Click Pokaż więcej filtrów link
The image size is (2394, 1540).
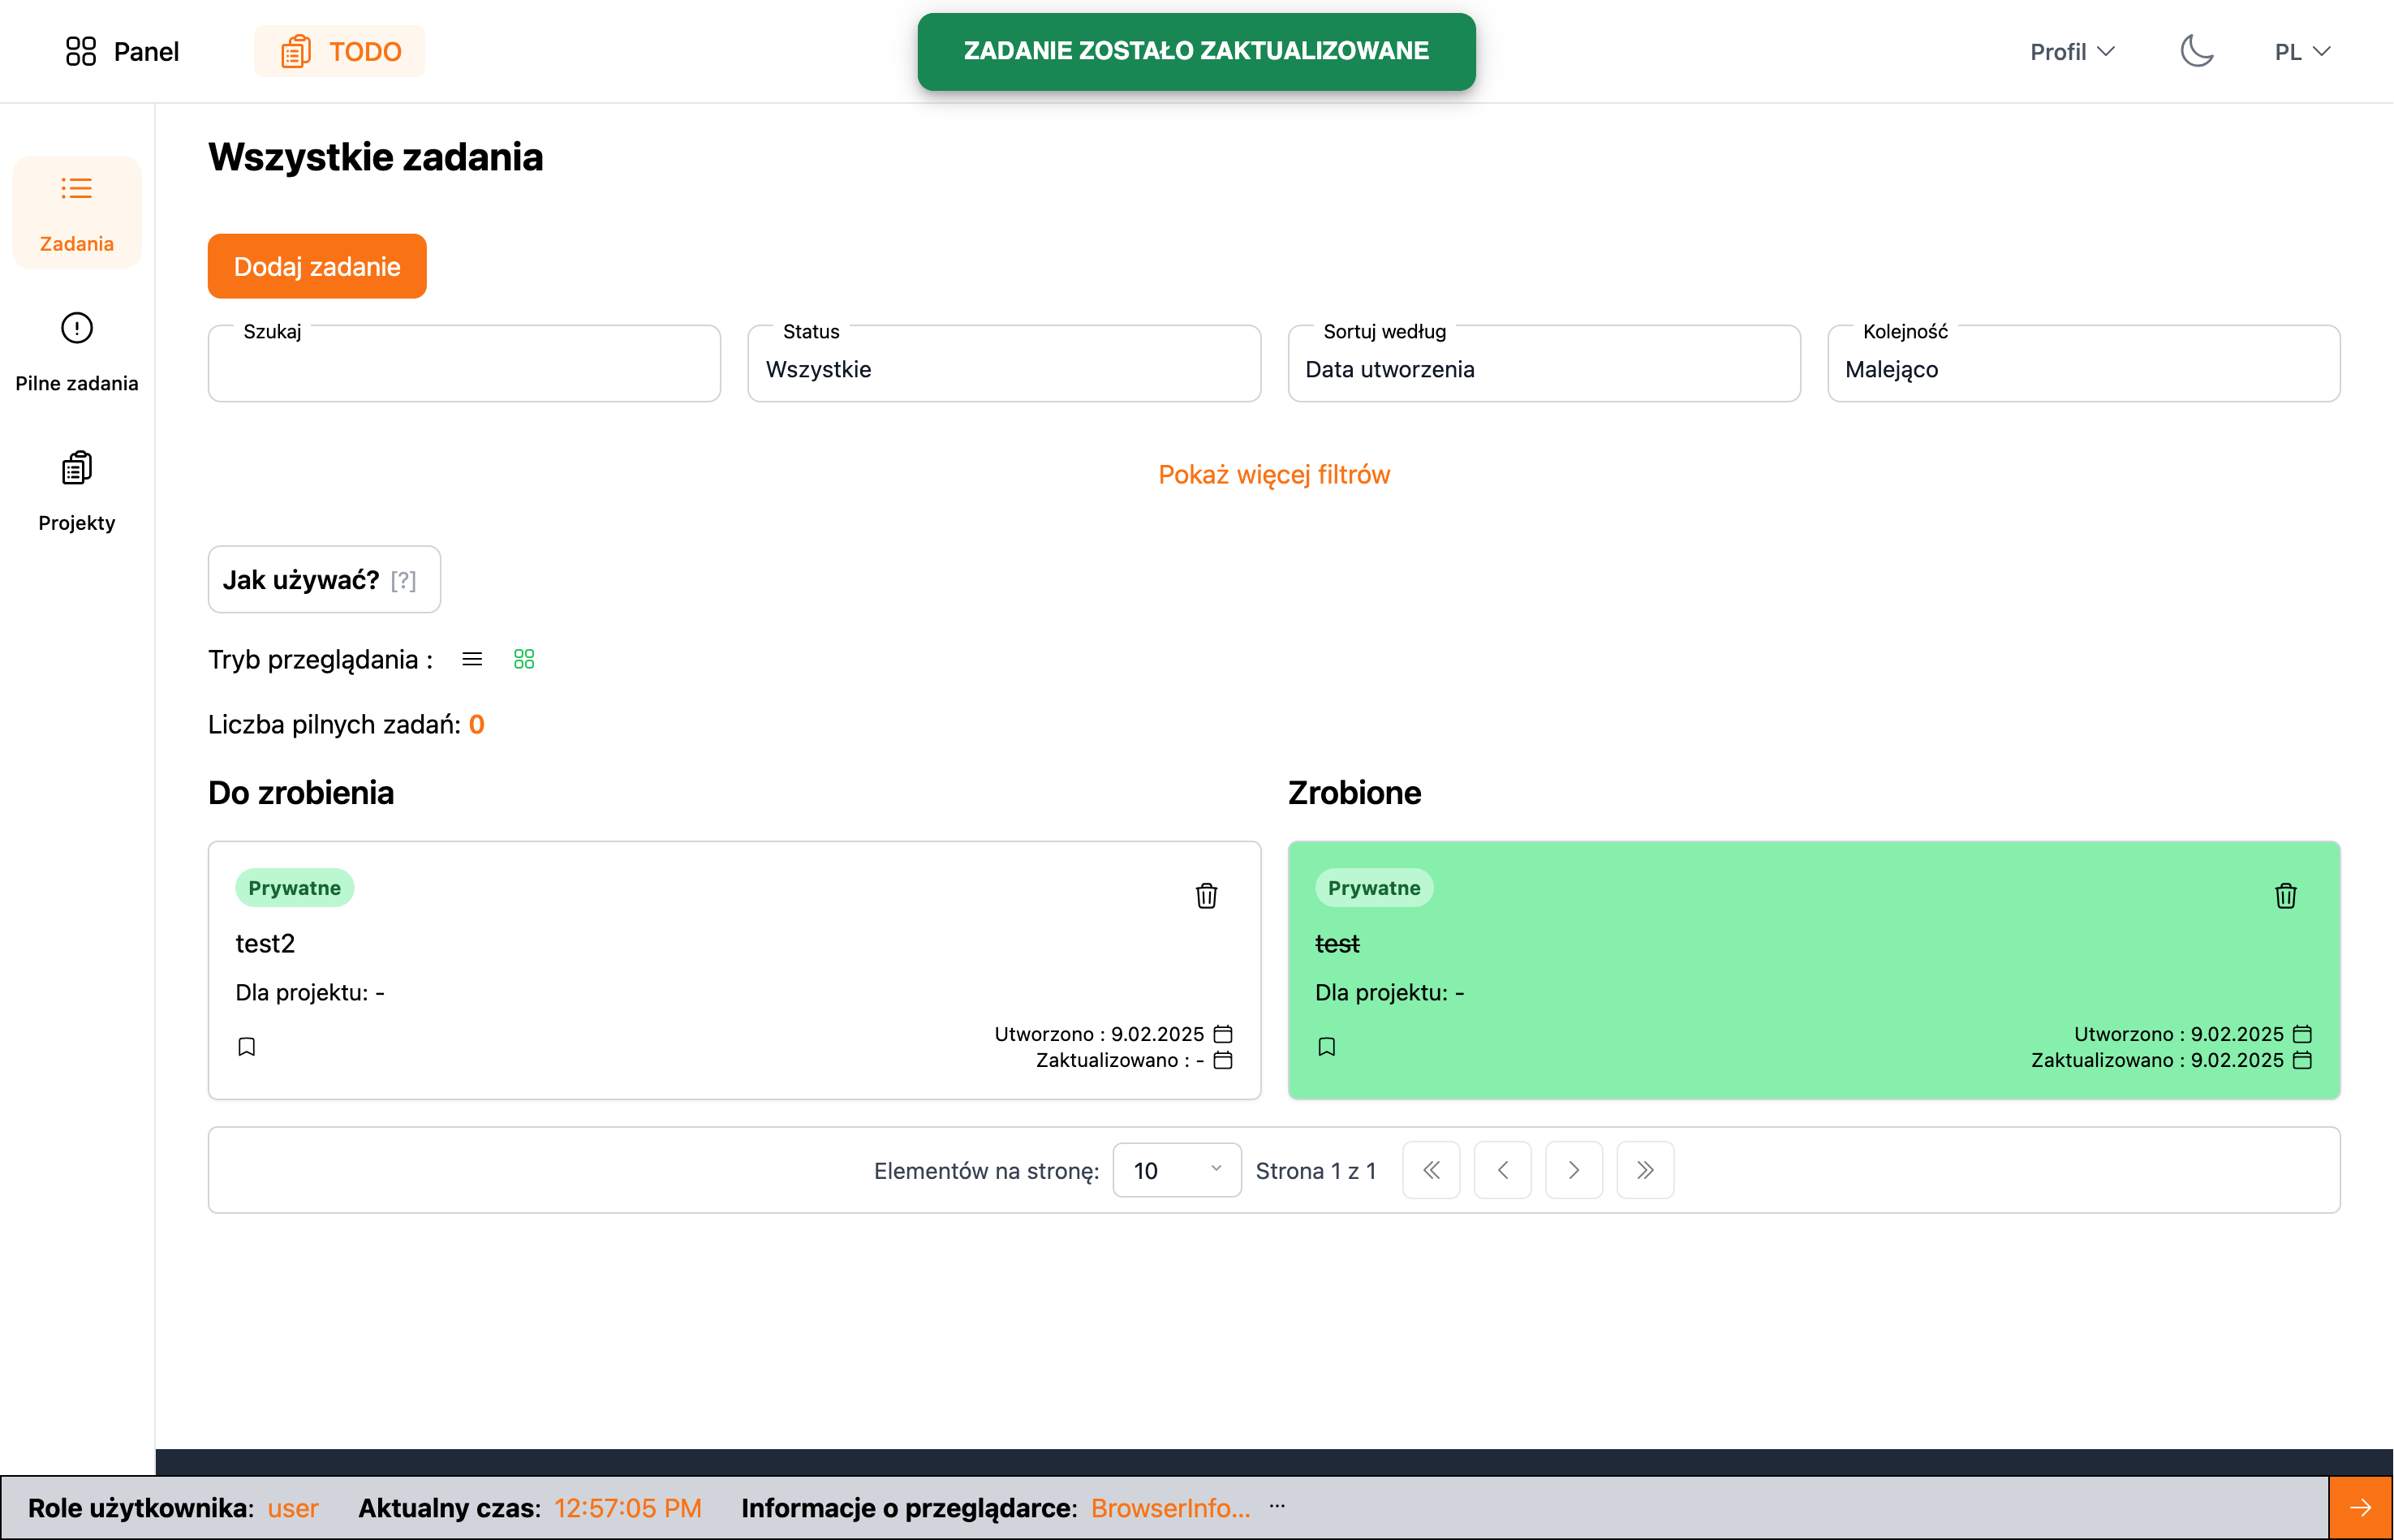(x=1273, y=474)
